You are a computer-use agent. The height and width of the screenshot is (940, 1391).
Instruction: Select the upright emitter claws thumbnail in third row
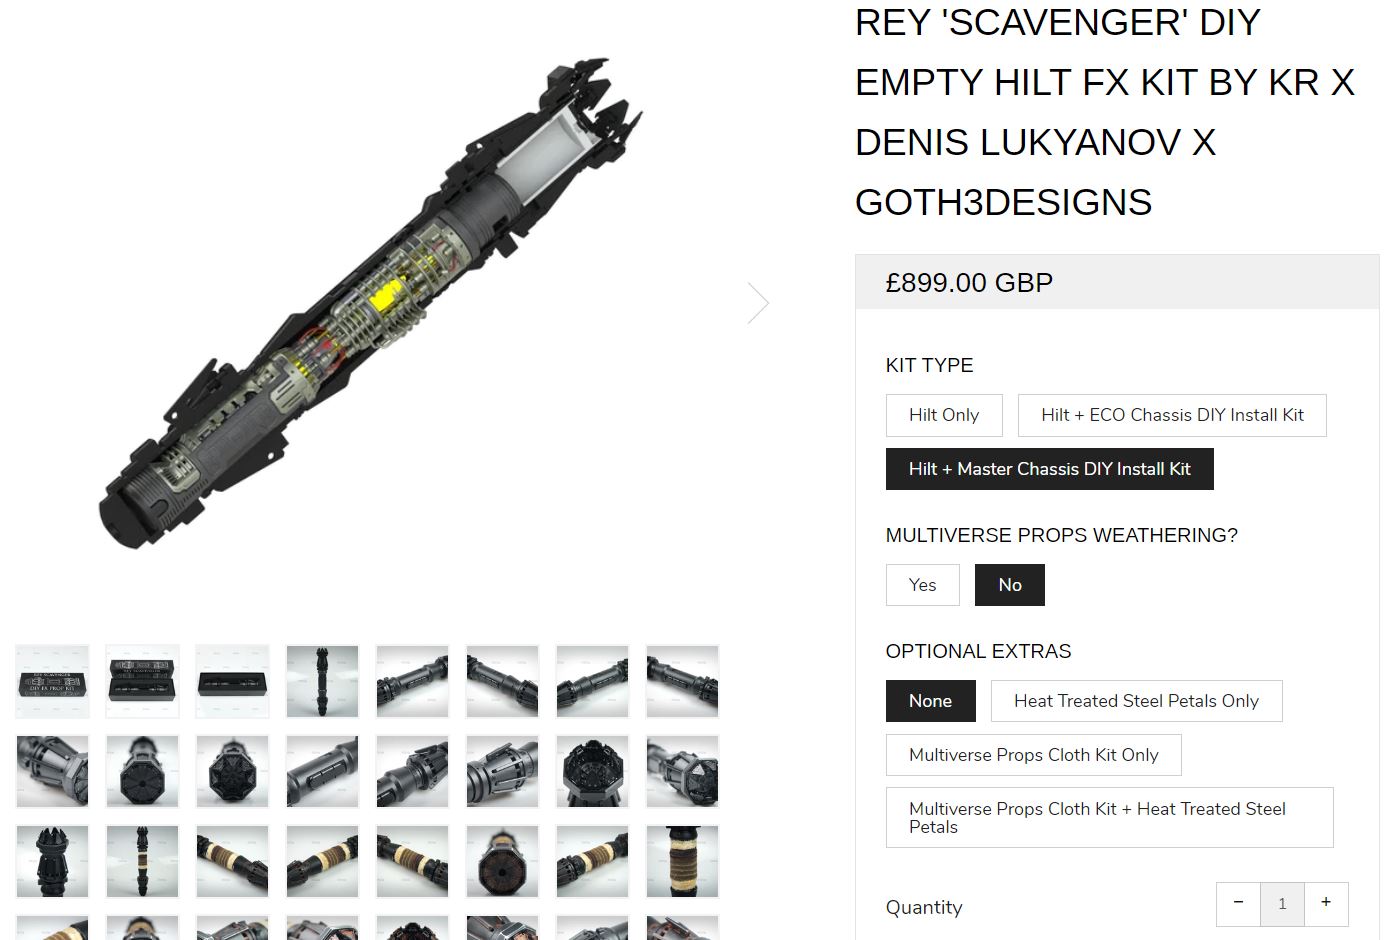tap(52, 862)
